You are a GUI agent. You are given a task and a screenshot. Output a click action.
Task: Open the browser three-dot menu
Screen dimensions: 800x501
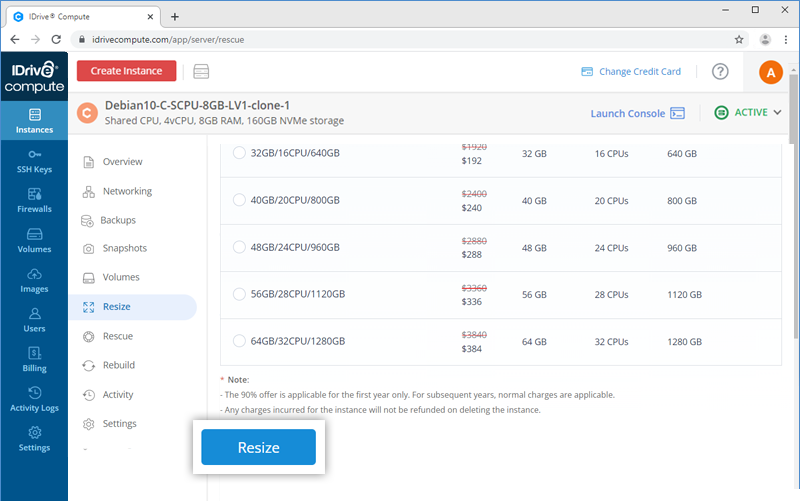(786, 39)
